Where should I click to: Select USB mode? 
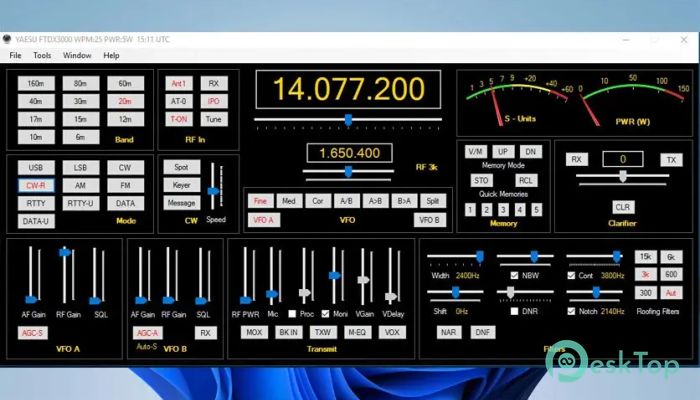[x=36, y=167]
